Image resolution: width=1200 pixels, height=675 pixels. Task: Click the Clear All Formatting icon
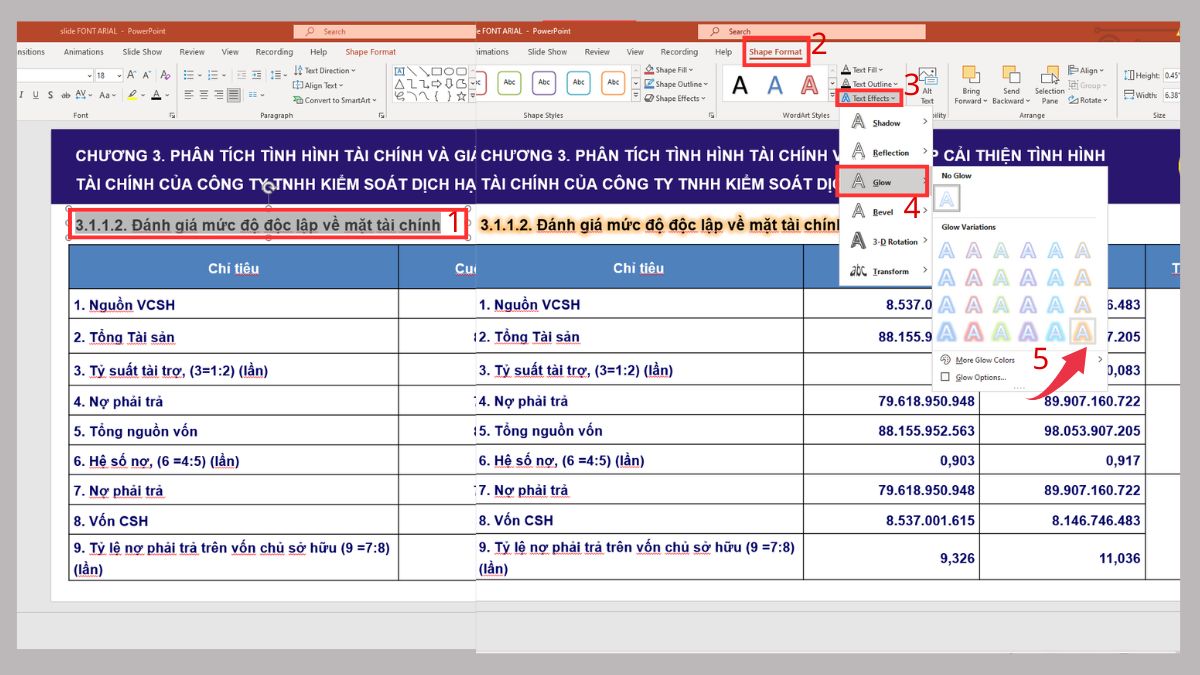click(165, 75)
